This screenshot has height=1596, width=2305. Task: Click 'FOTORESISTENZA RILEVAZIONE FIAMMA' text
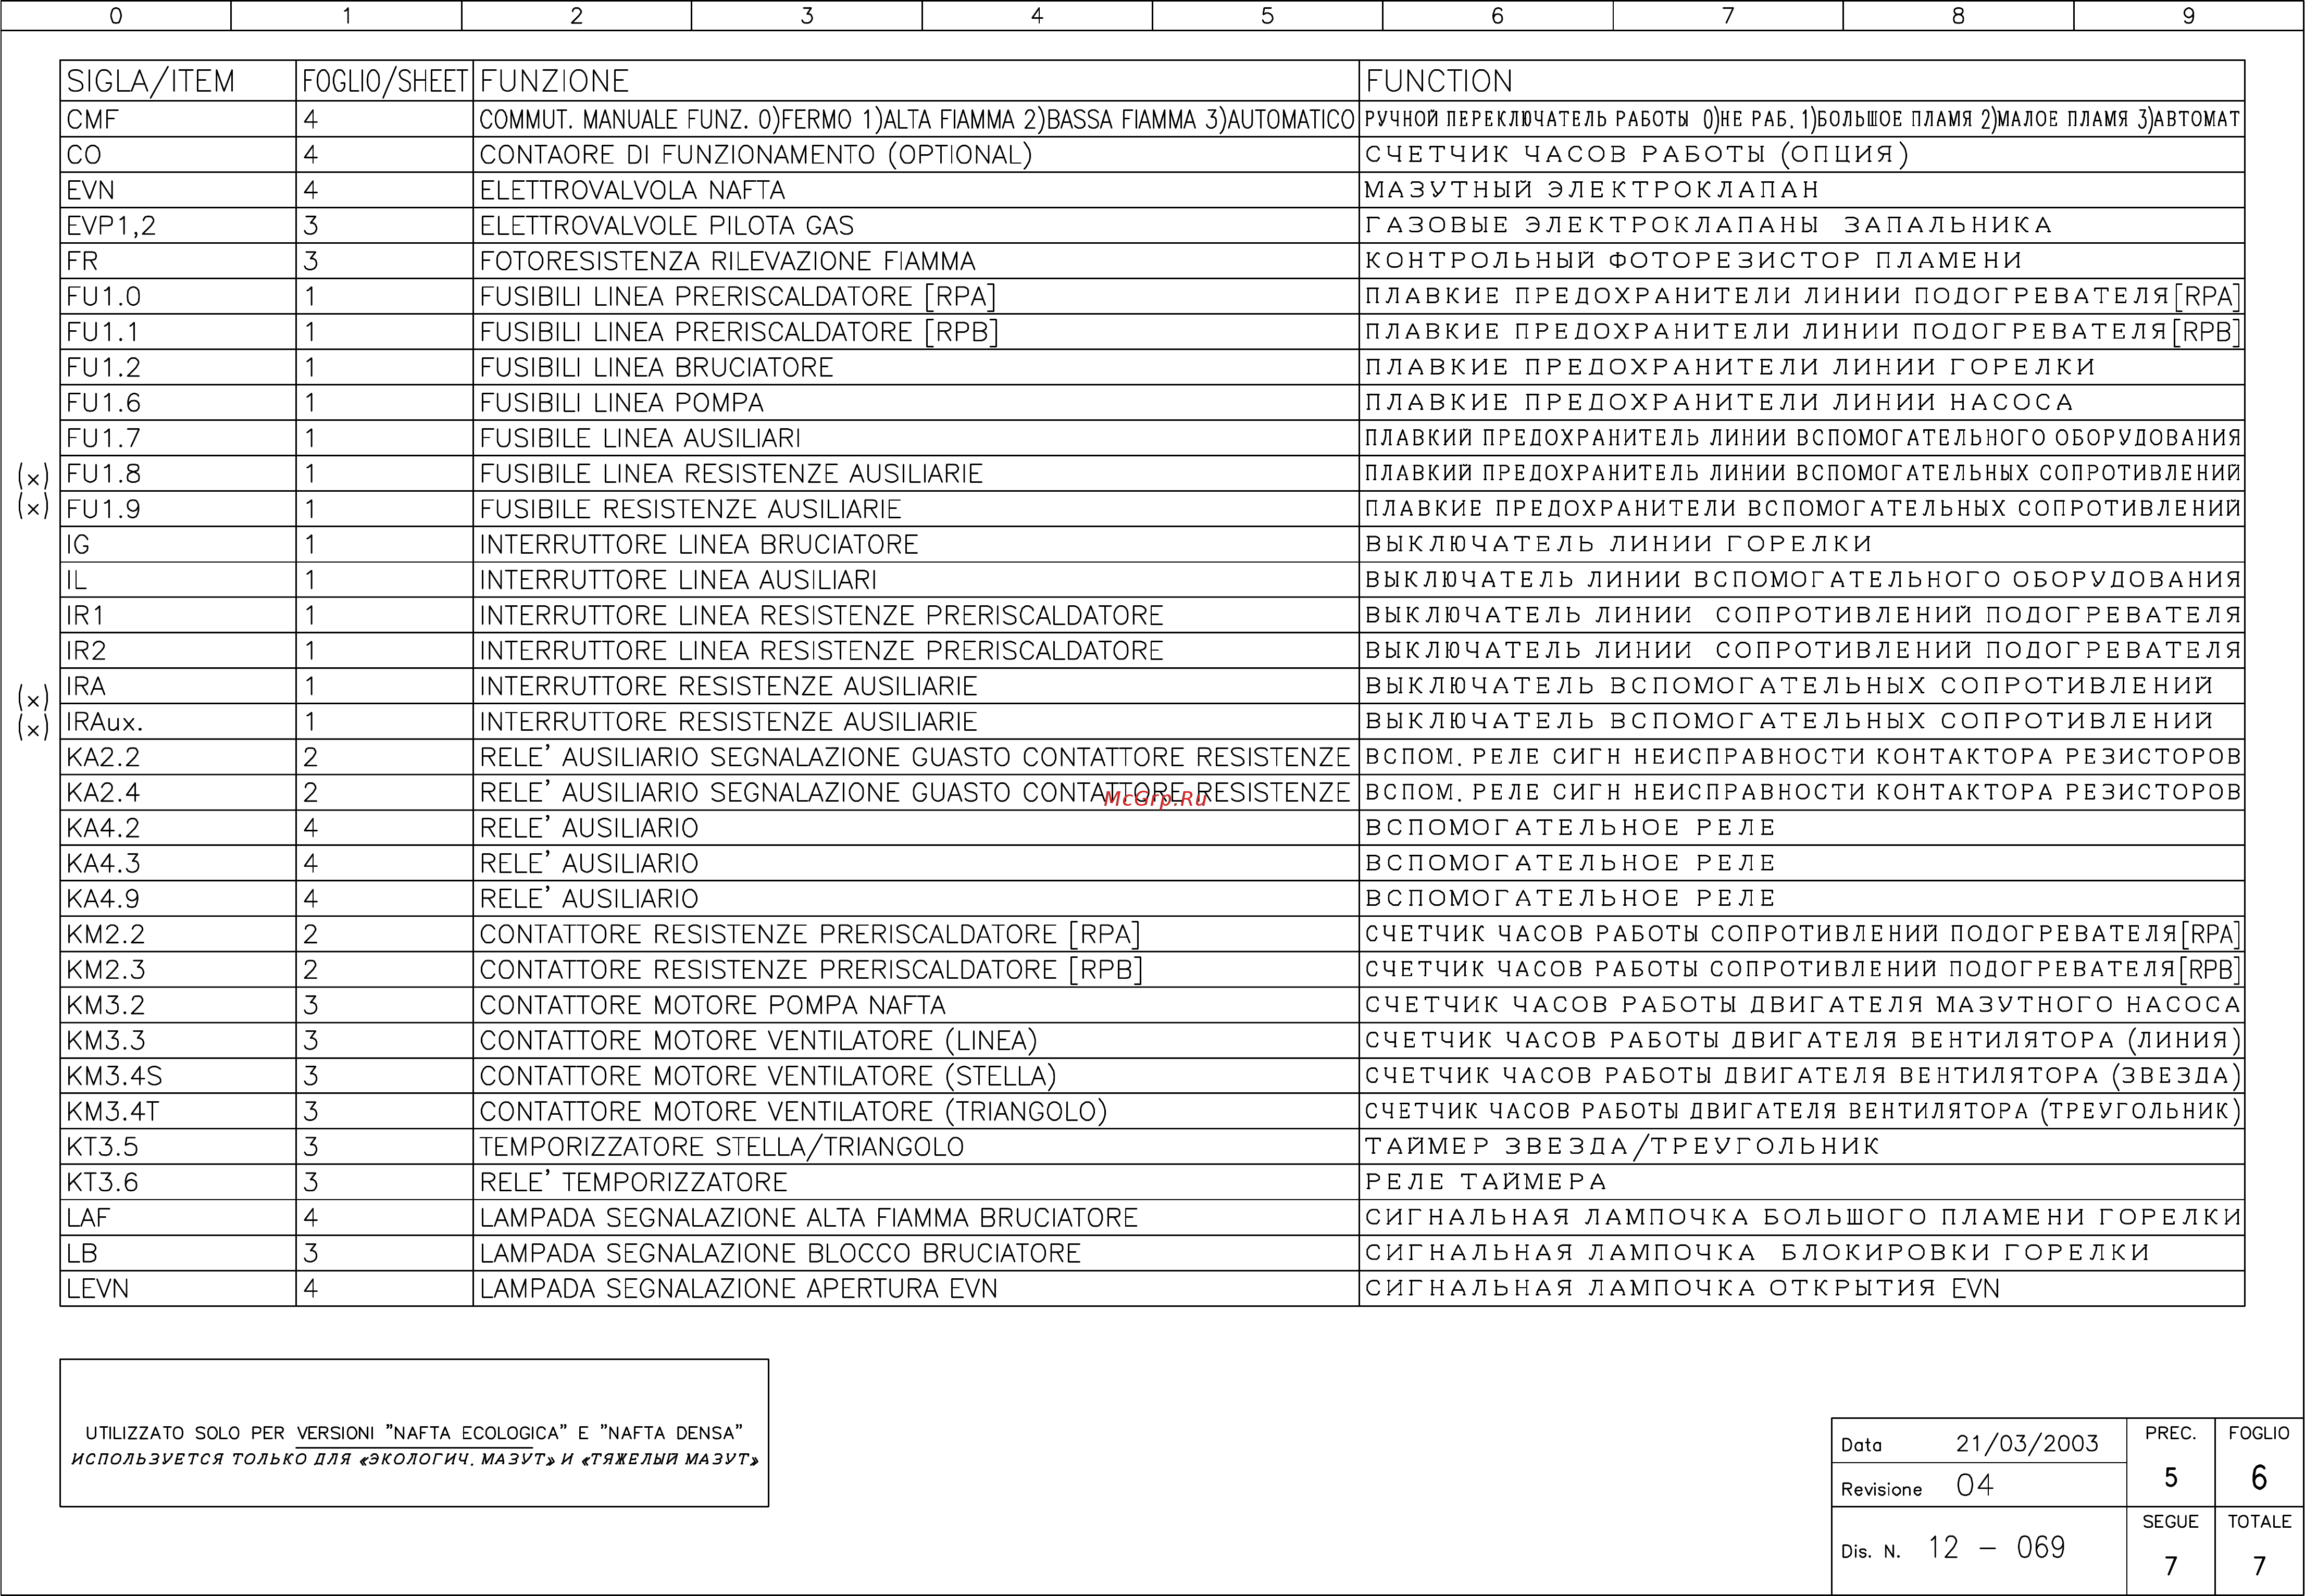[x=727, y=261]
